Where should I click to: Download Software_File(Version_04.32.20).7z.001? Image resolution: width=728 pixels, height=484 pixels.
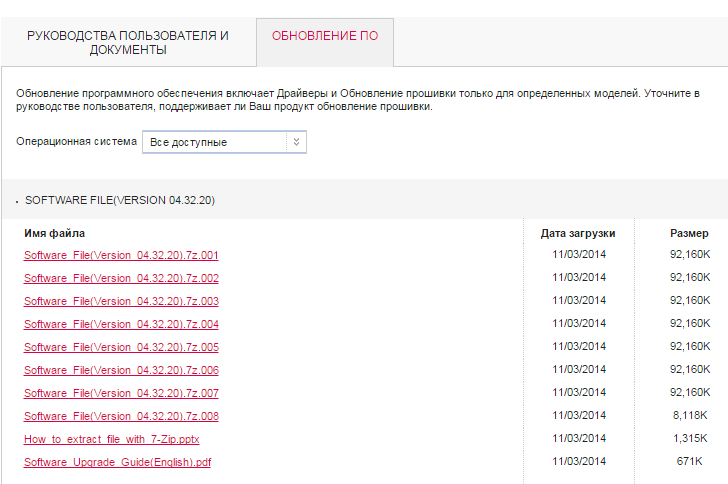(121, 255)
